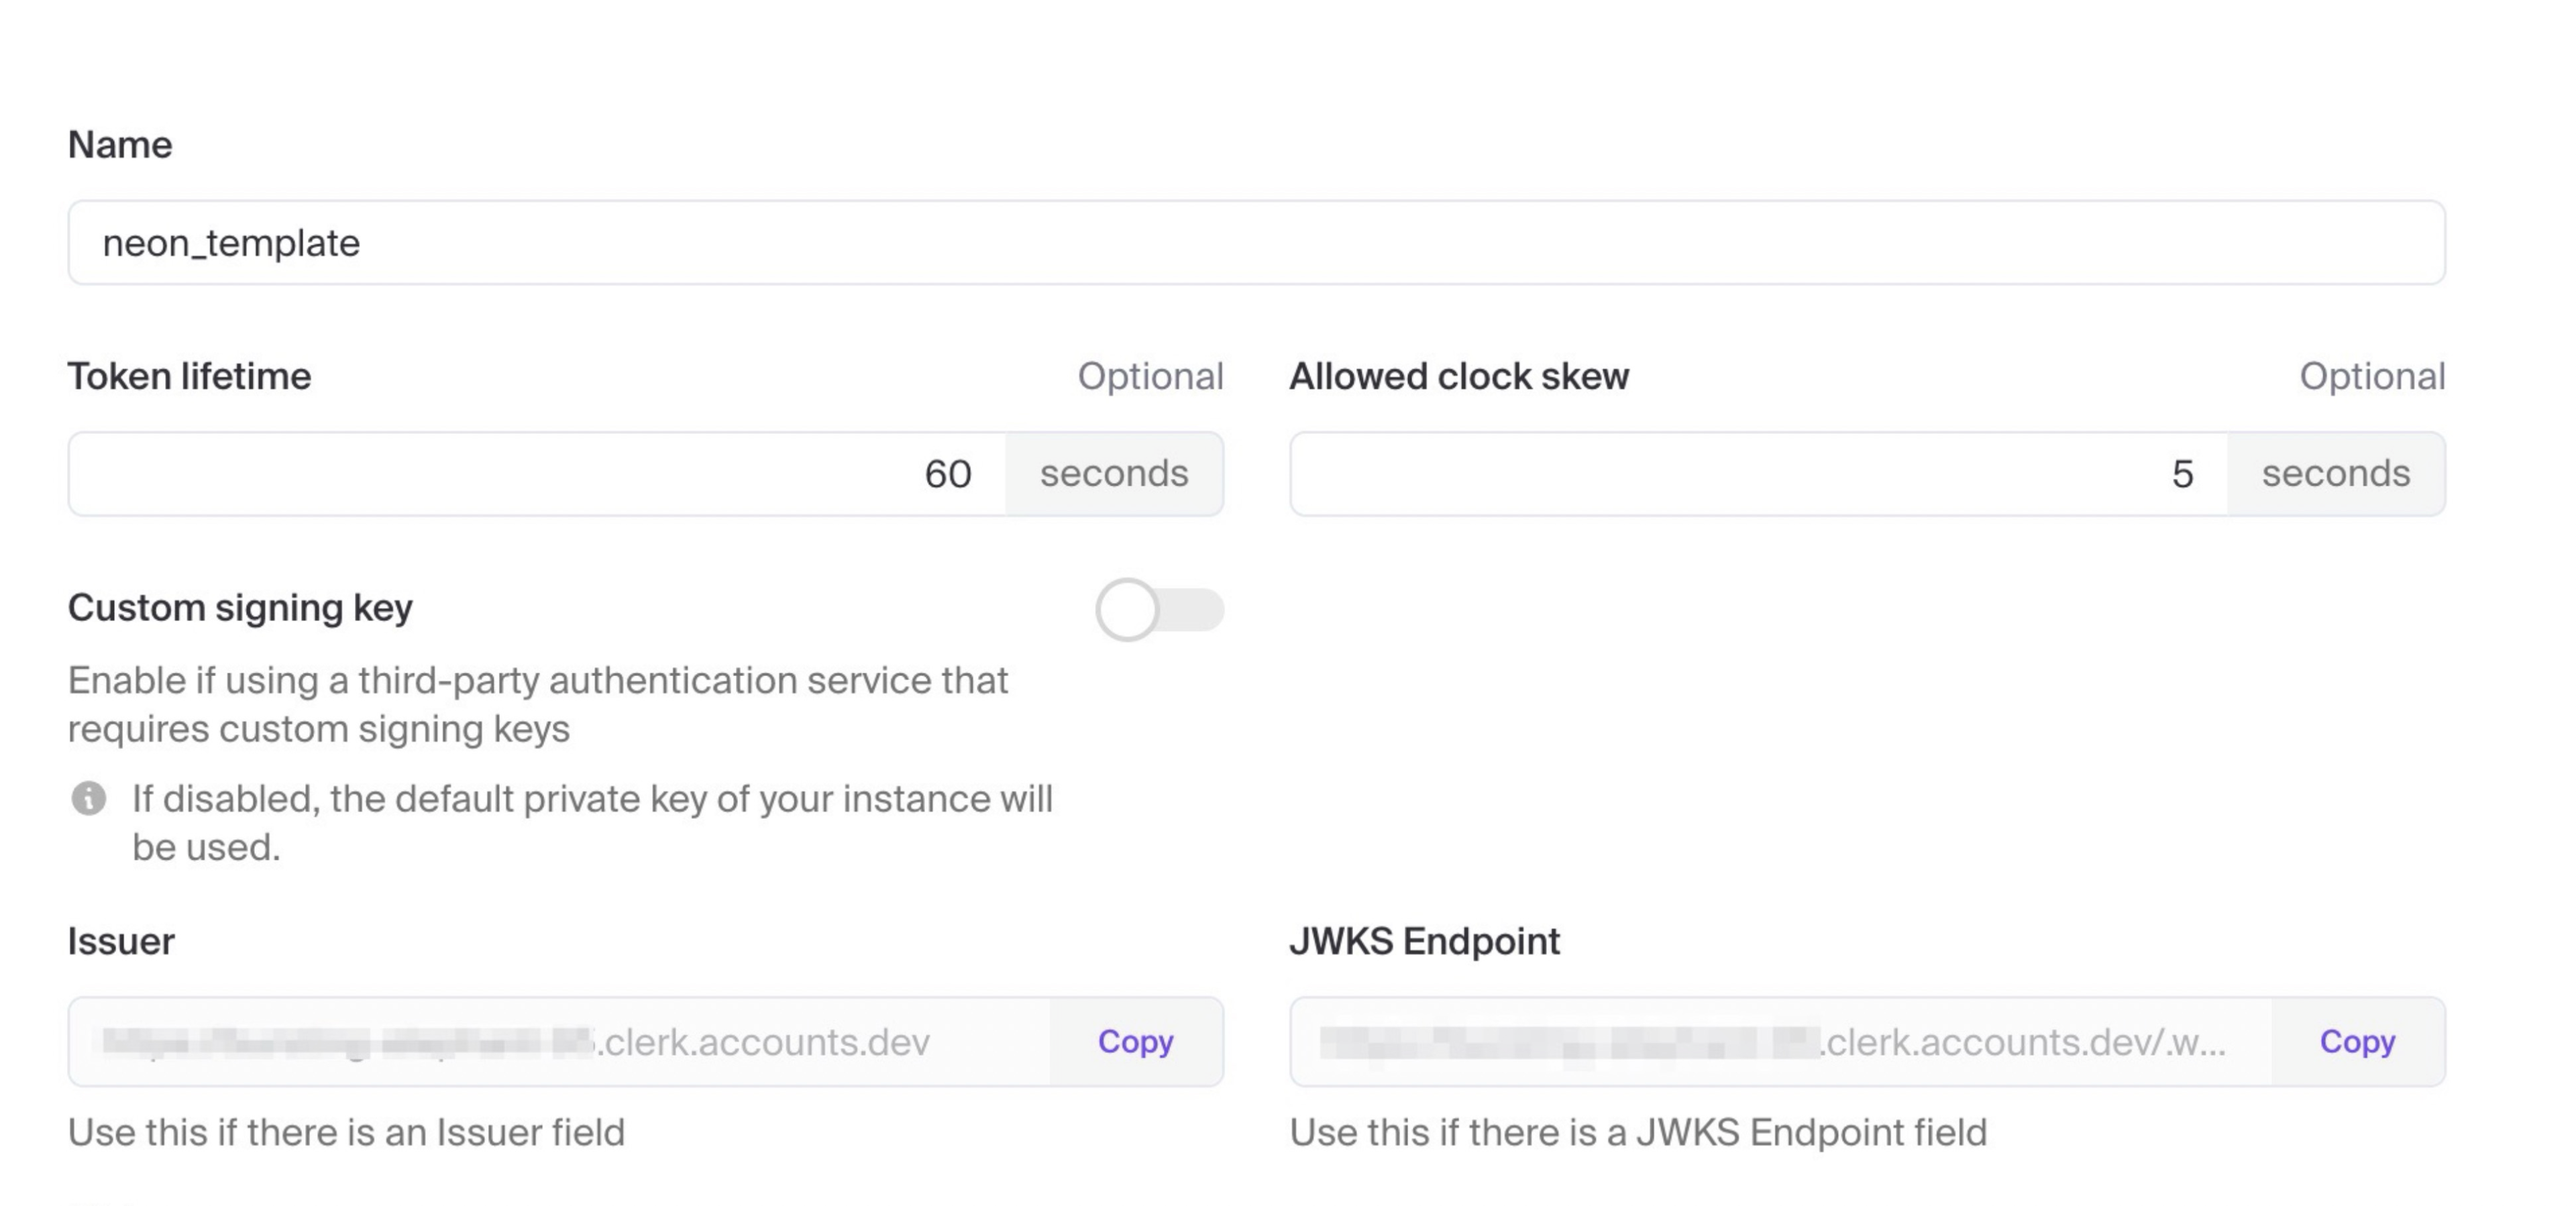Copy the JWKS Endpoint URL
Viewport: 2576px width, 1206px height.
pos(2357,1042)
